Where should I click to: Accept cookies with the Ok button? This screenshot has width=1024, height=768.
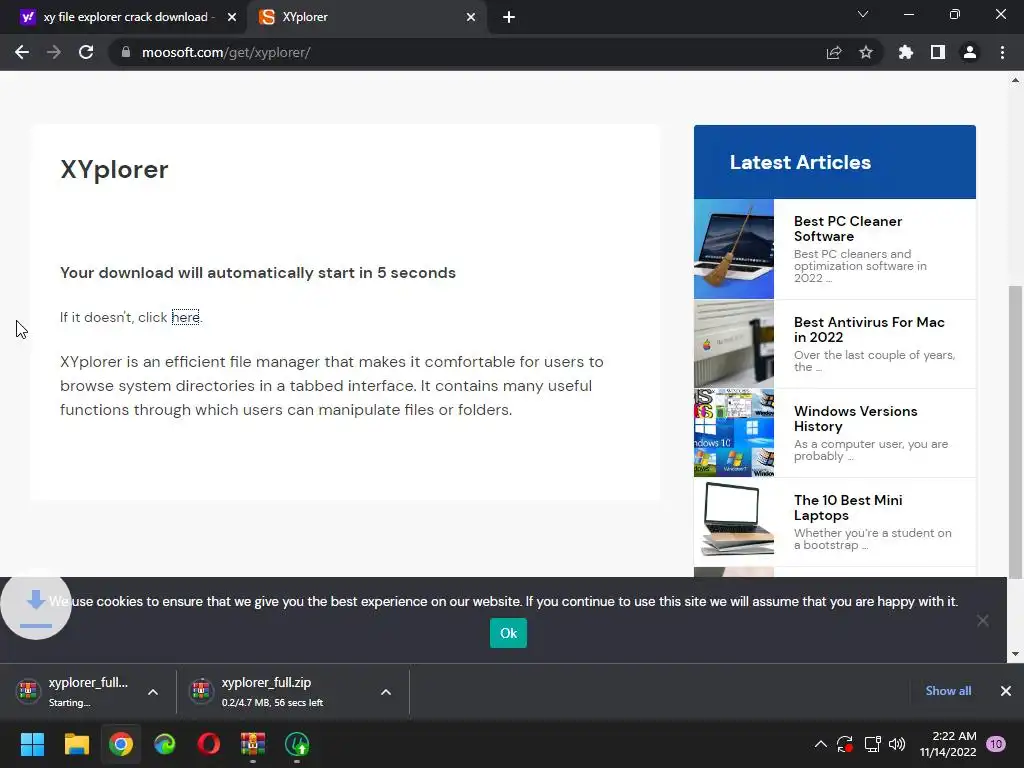[508, 633]
